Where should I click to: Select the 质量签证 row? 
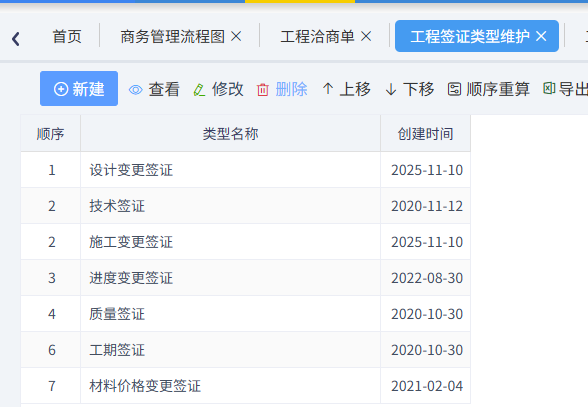click(x=246, y=314)
